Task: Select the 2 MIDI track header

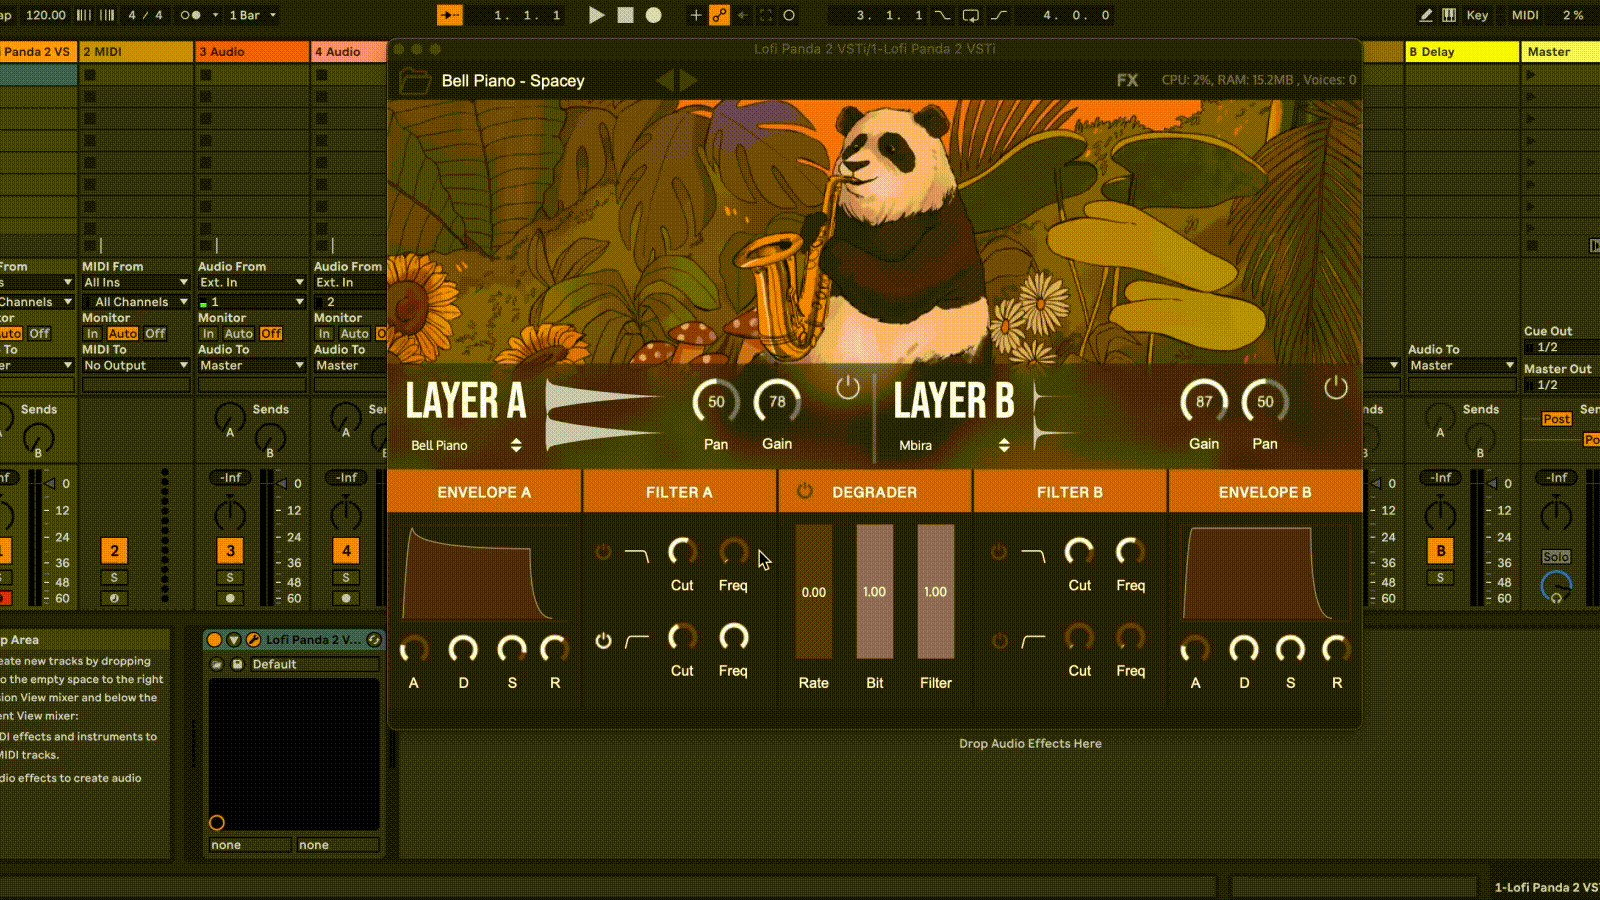Action: [136, 52]
